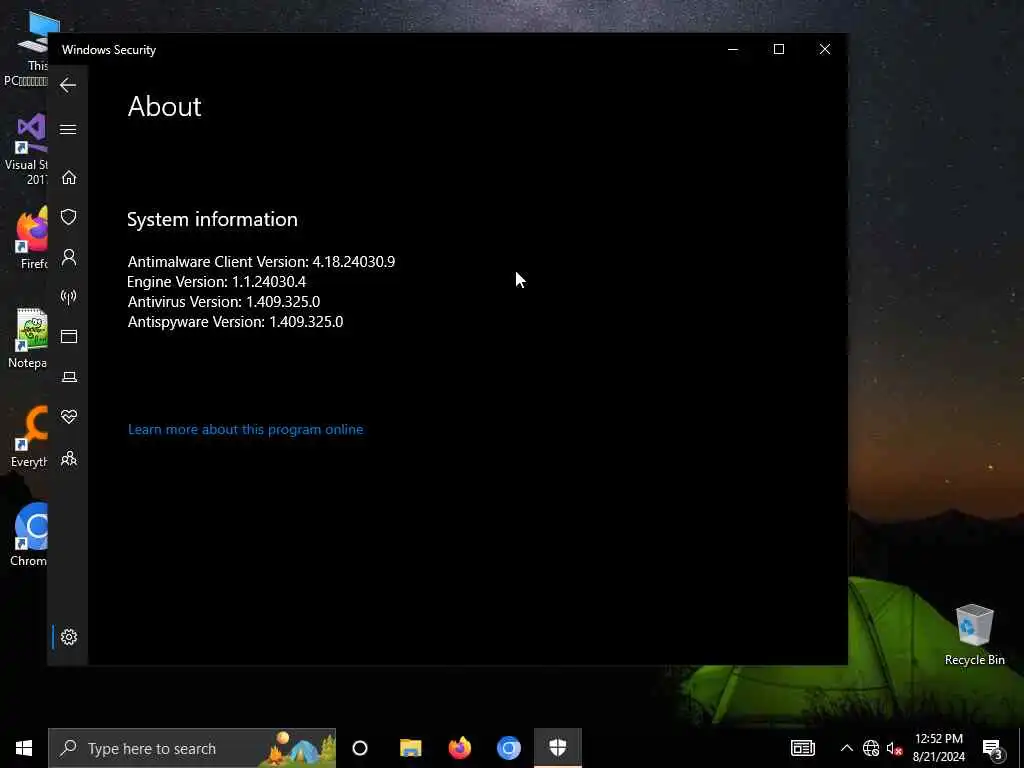Select the Recycle Bin desktop icon
The image size is (1024, 768).
click(974, 635)
